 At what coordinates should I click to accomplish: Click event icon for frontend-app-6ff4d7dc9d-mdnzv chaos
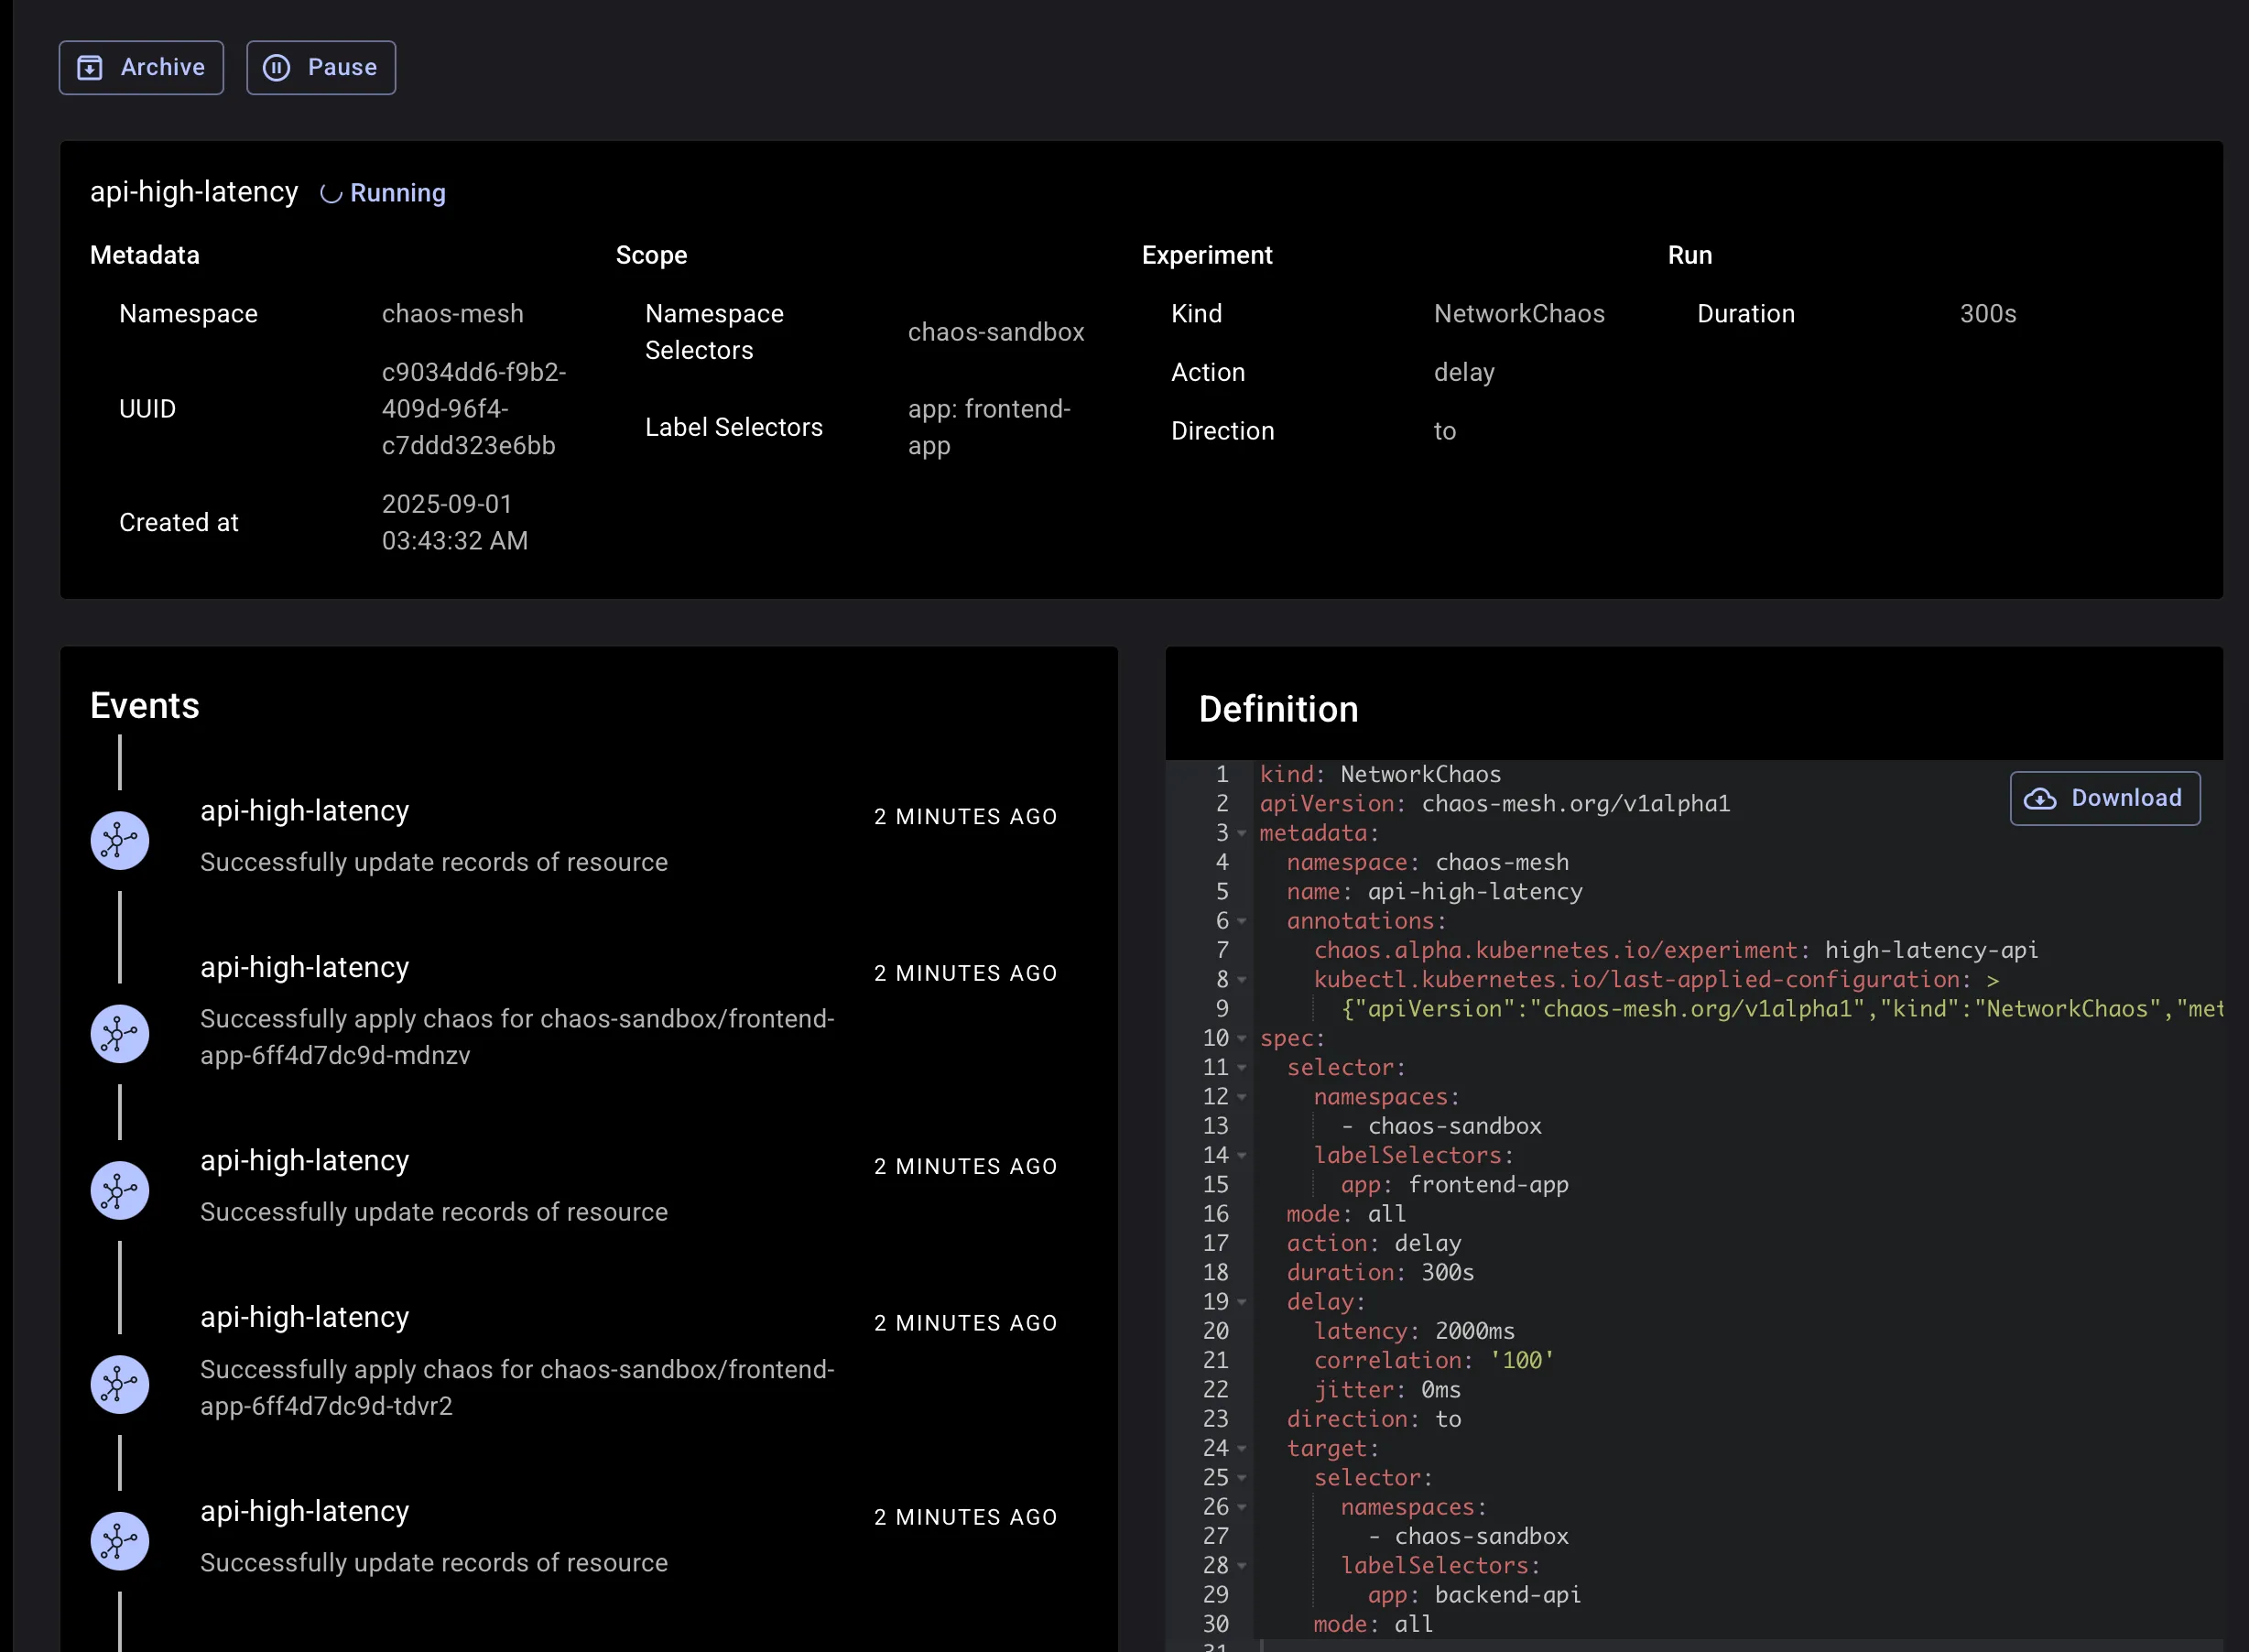[120, 1034]
